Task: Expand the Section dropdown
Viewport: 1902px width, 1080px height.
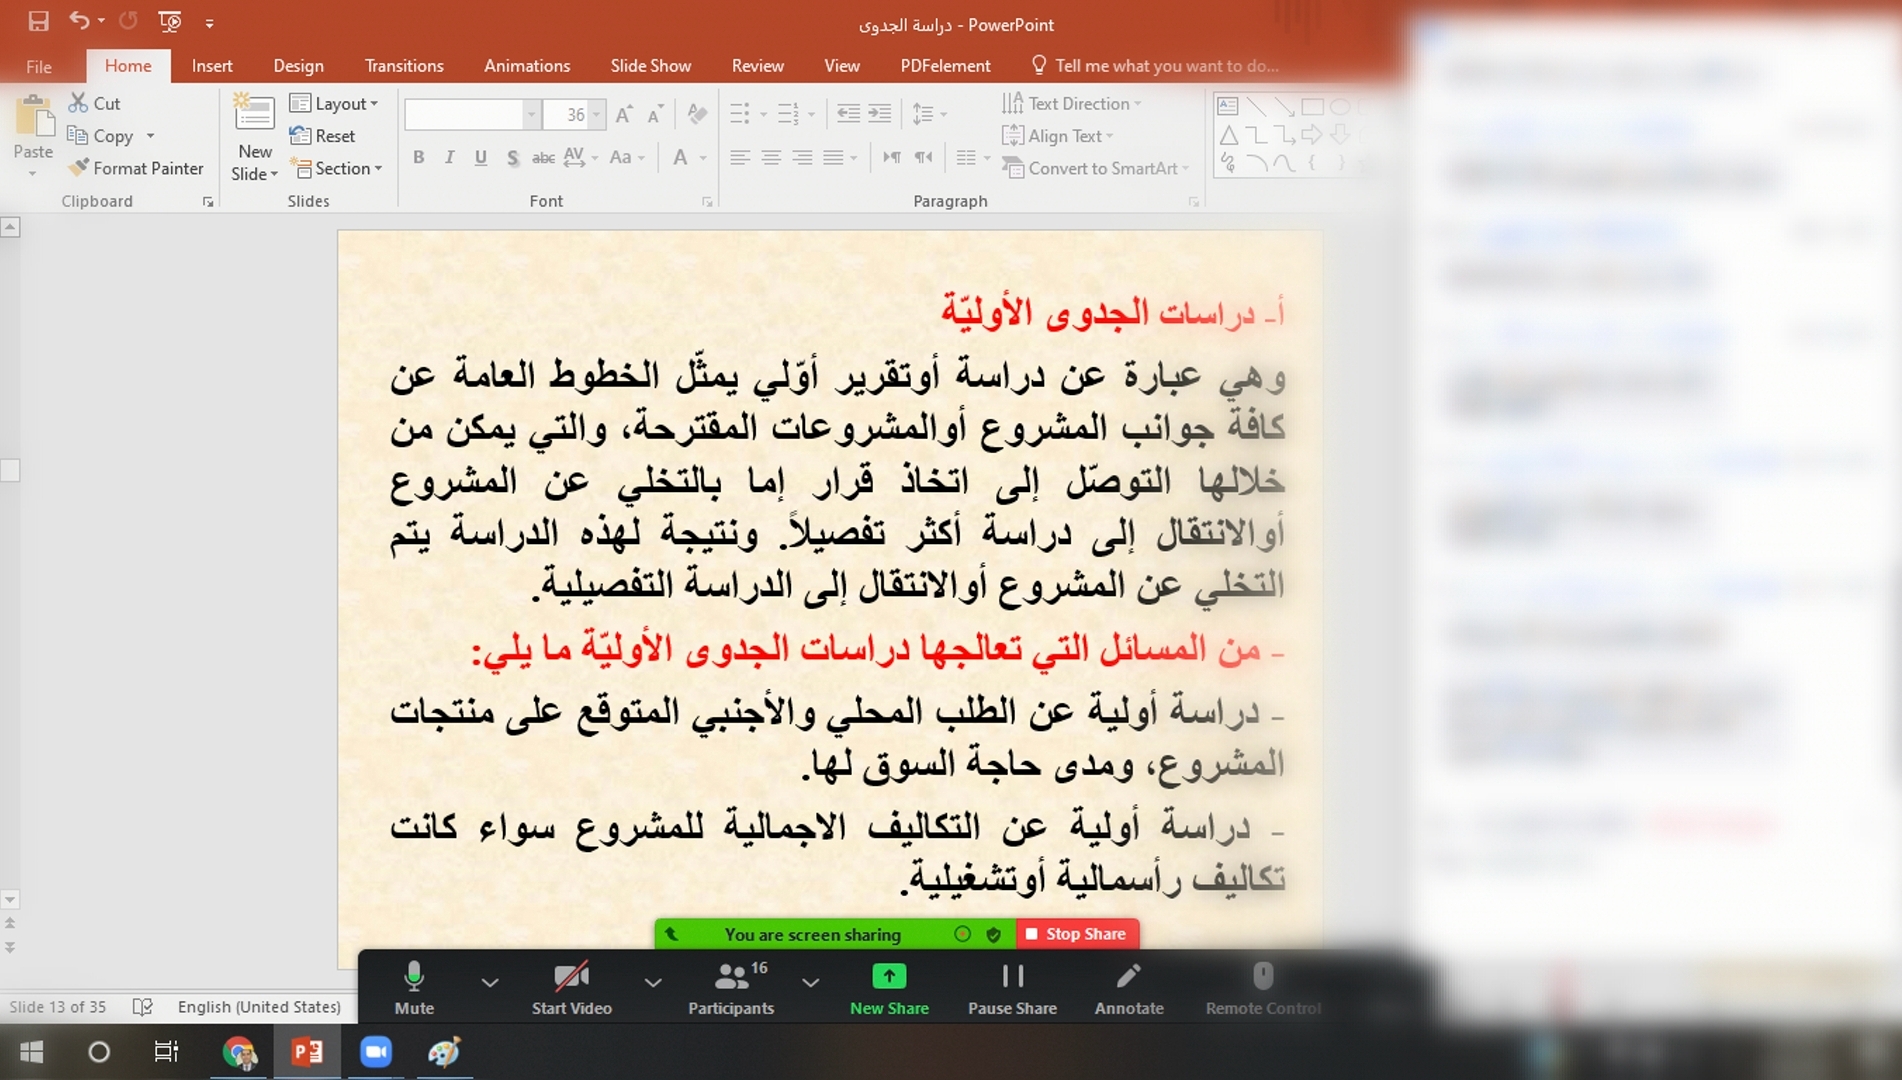Action: coord(336,168)
